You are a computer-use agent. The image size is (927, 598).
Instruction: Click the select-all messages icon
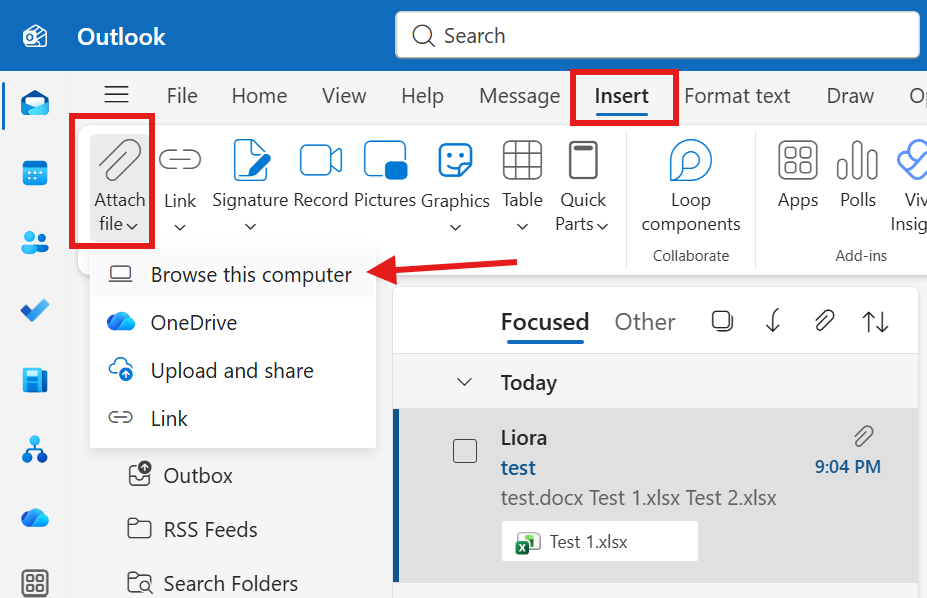pyautogui.click(x=722, y=322)
